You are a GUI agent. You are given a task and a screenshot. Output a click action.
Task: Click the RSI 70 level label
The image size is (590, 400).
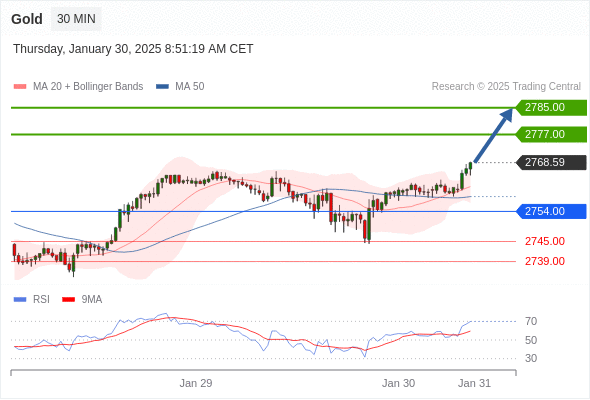coord(531,321)
